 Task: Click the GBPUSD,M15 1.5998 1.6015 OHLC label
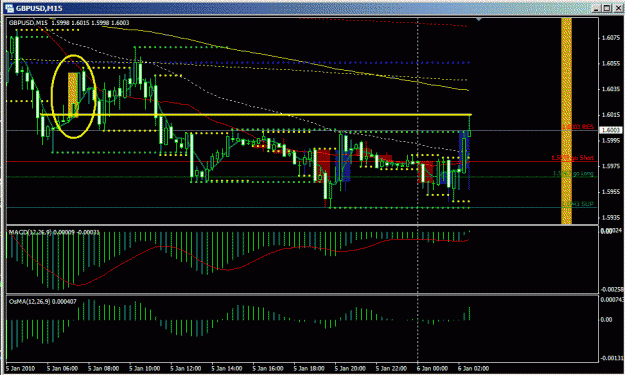click(69, 23)
